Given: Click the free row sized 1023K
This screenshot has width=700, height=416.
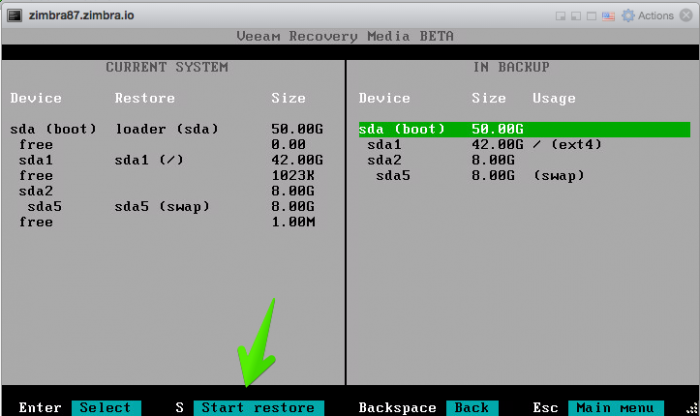Looking at the screenshot, I should [167, 175].
